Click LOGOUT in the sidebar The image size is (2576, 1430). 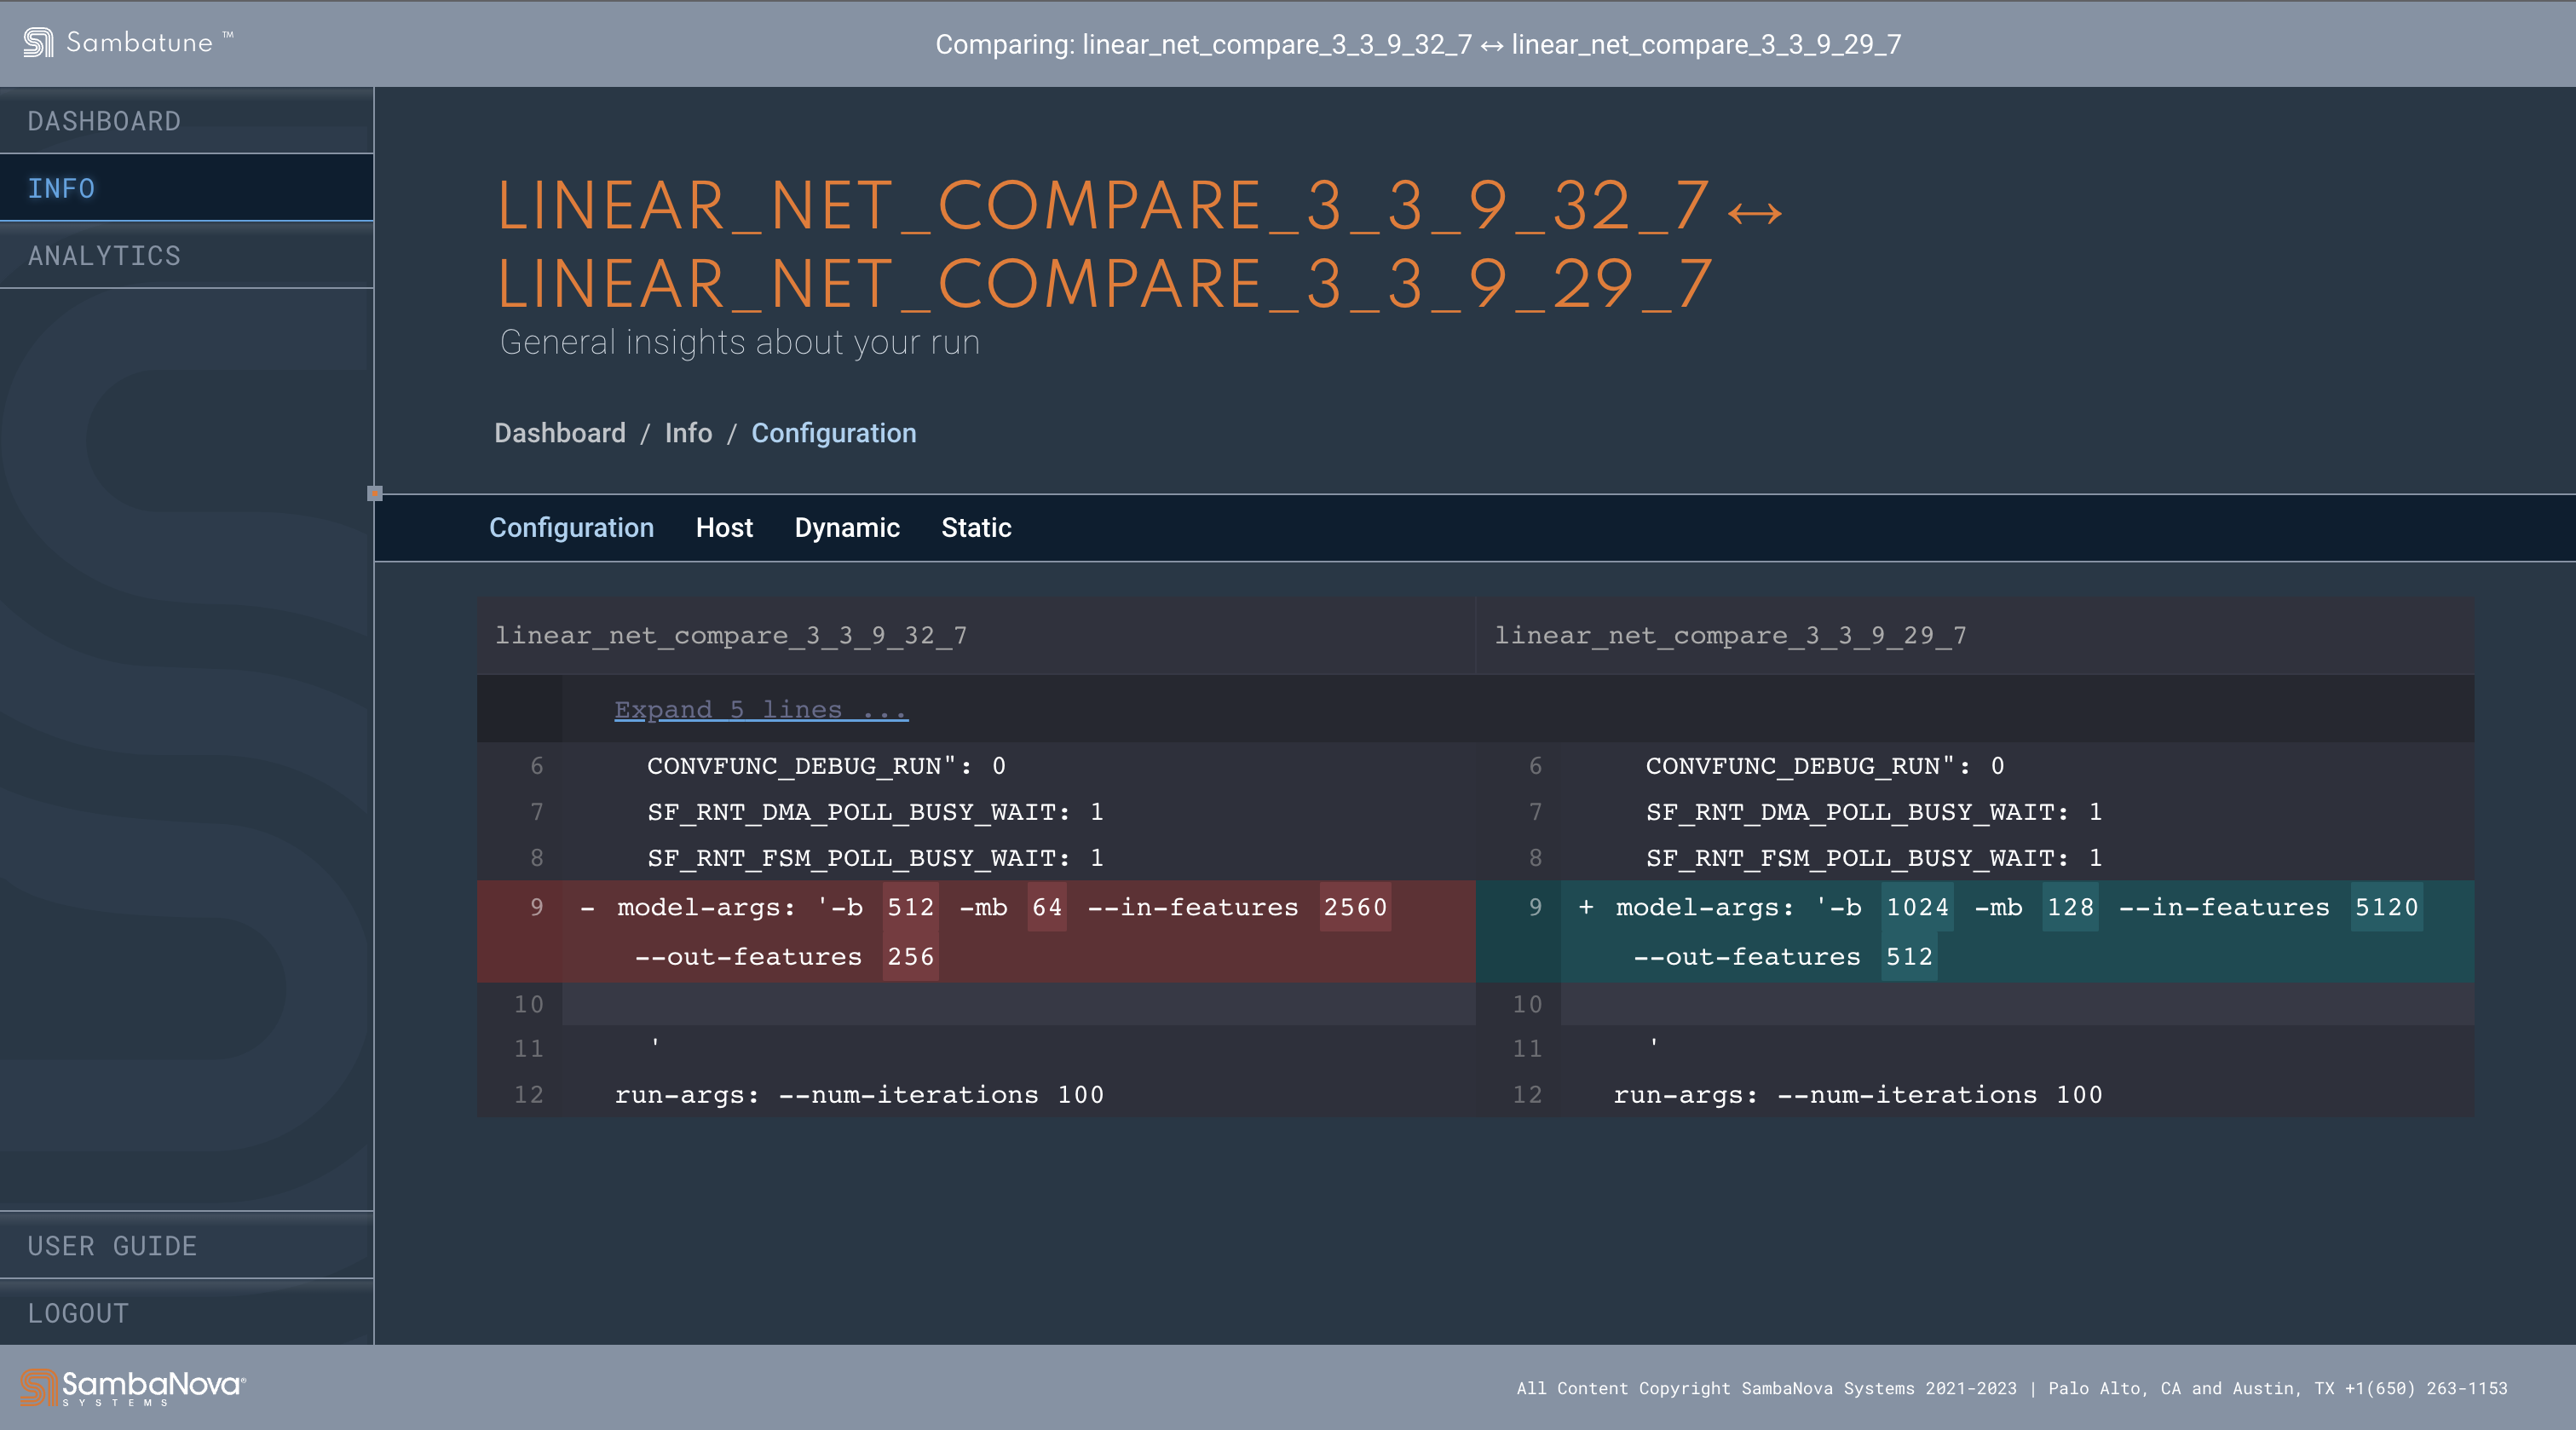[x=78, y=1314]
